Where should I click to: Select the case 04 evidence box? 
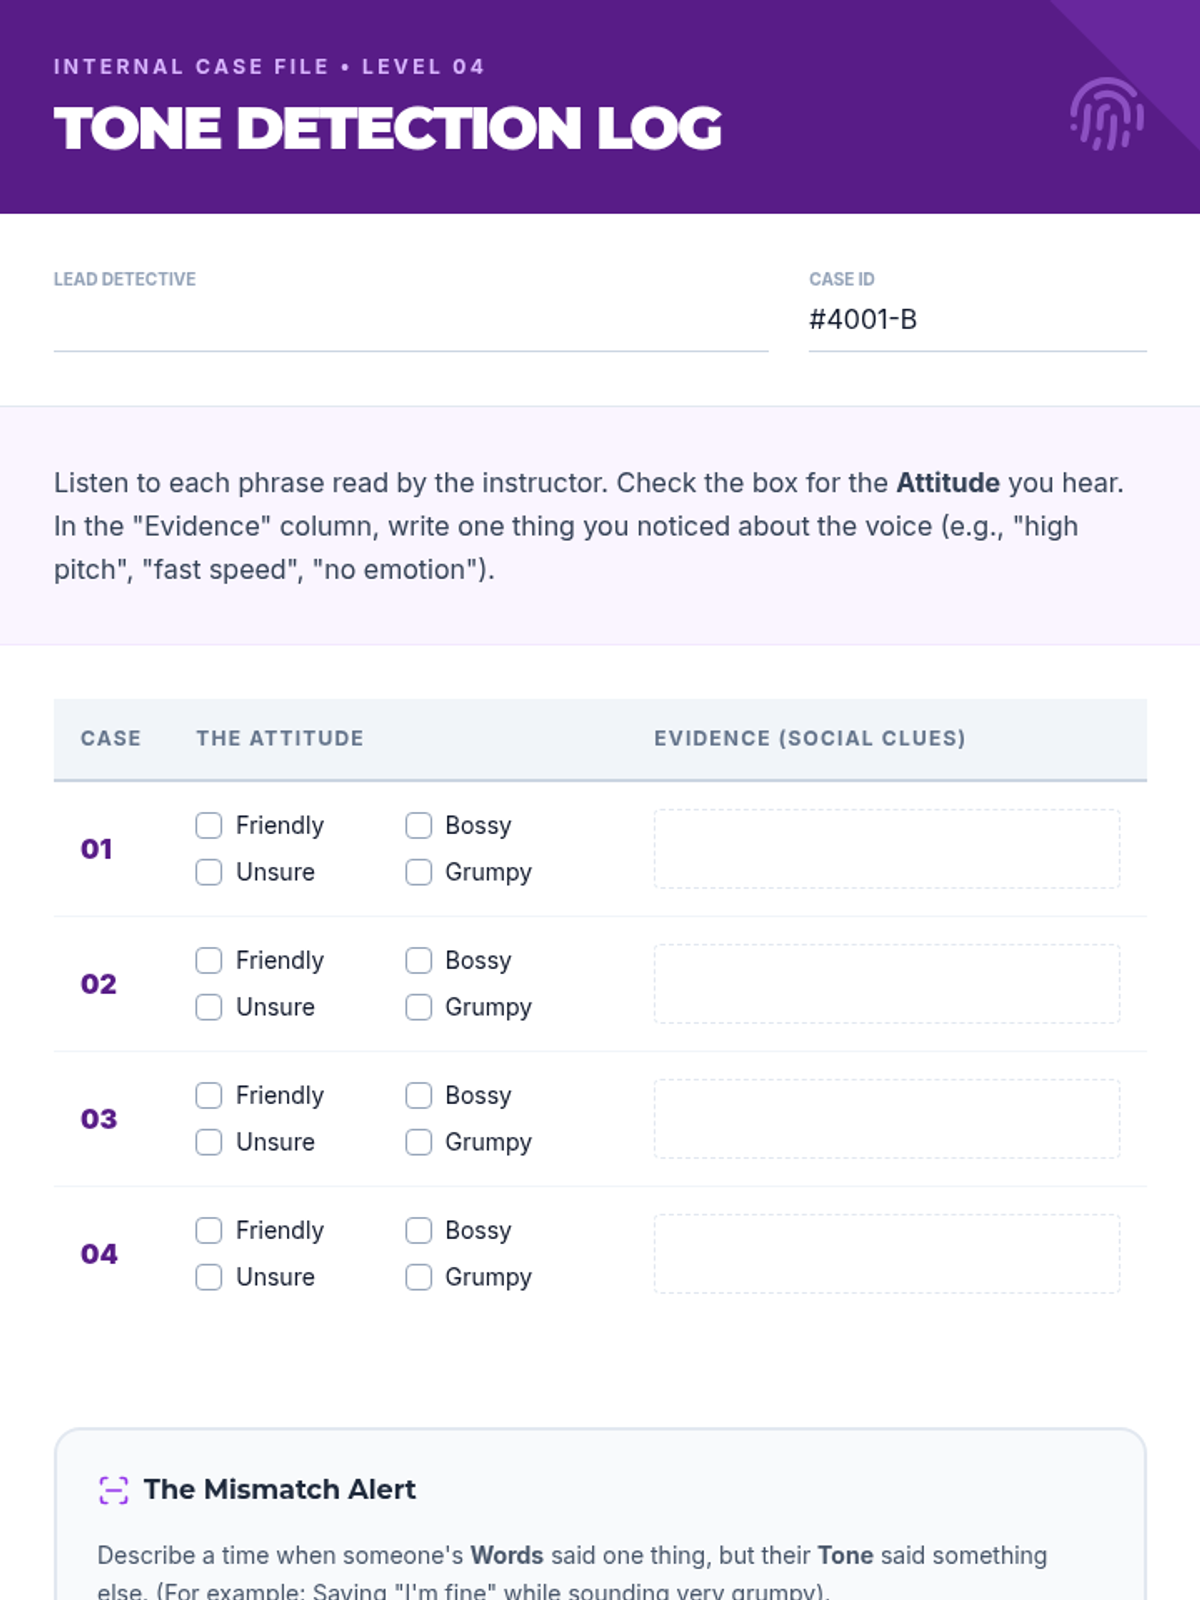tap(886, 1254)
